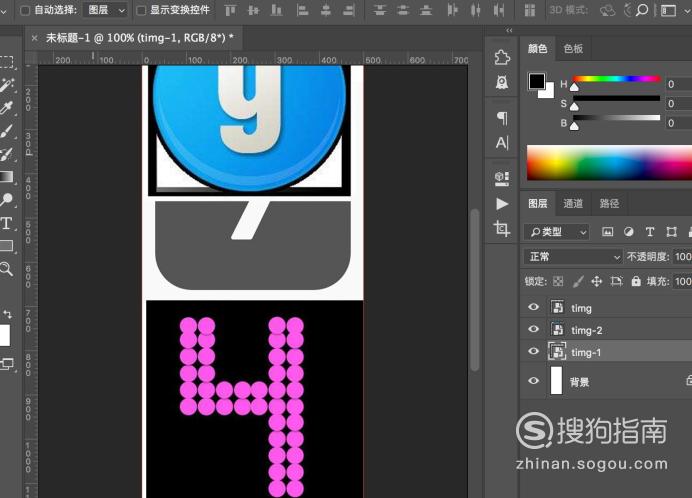Select the Brush tool

click(7, 131)
